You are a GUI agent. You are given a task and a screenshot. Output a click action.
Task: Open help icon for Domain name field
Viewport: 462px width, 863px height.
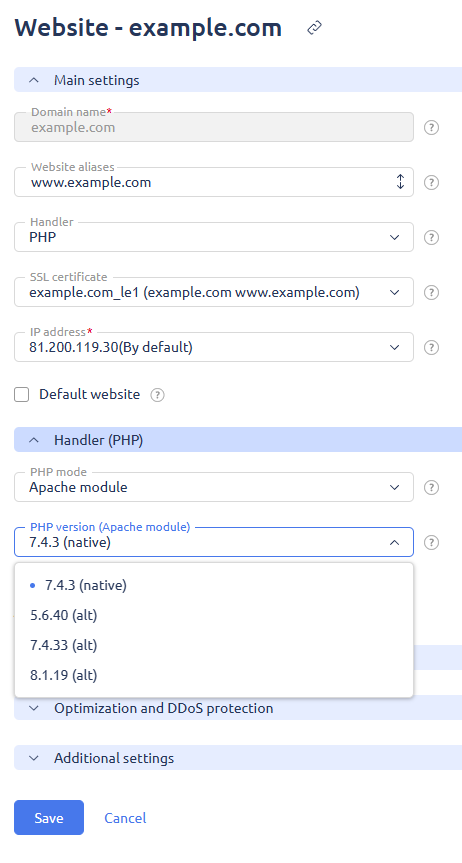(432, 128)
